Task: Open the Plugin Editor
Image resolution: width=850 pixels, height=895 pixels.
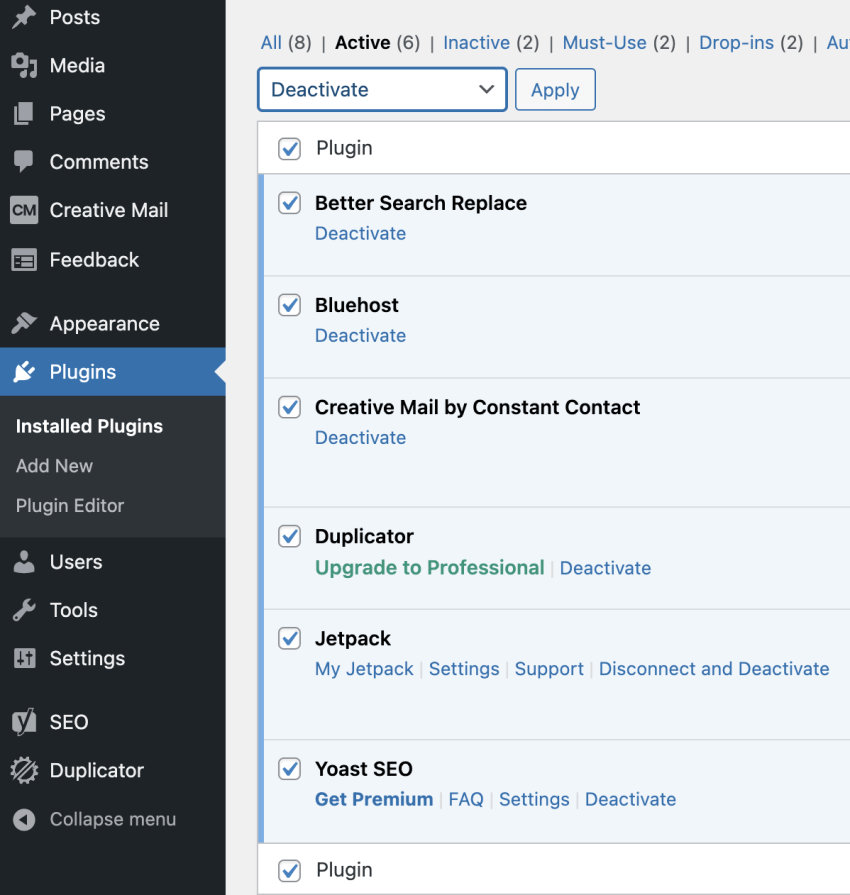Action: 69,505
